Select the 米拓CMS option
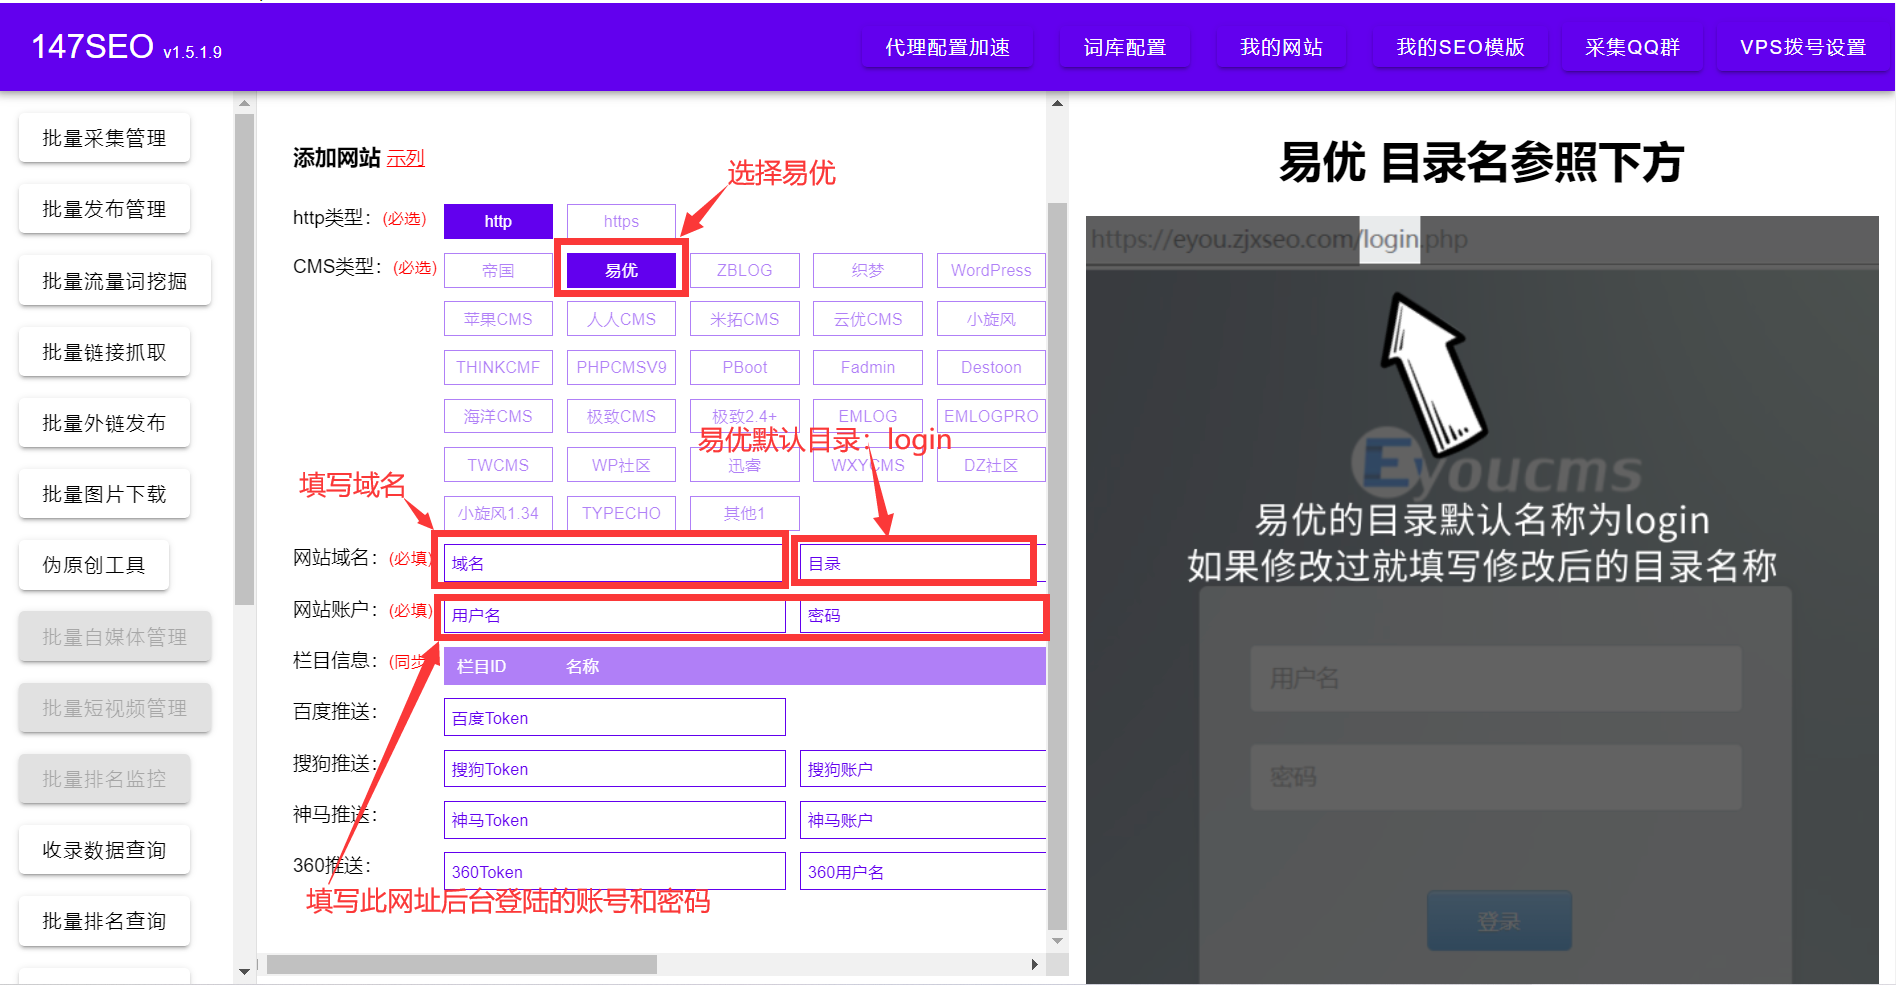The image size is (1896, 985). 745,319
